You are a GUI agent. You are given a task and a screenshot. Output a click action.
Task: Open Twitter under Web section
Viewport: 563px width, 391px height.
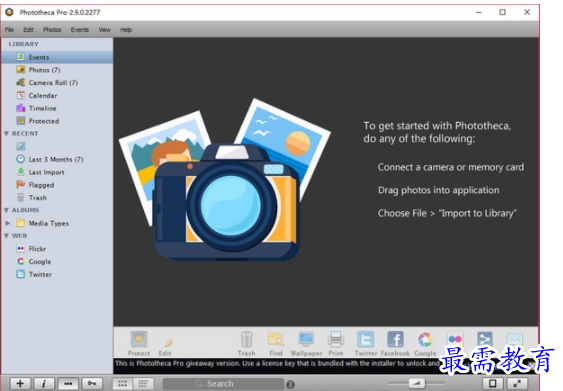pos(57,274)
